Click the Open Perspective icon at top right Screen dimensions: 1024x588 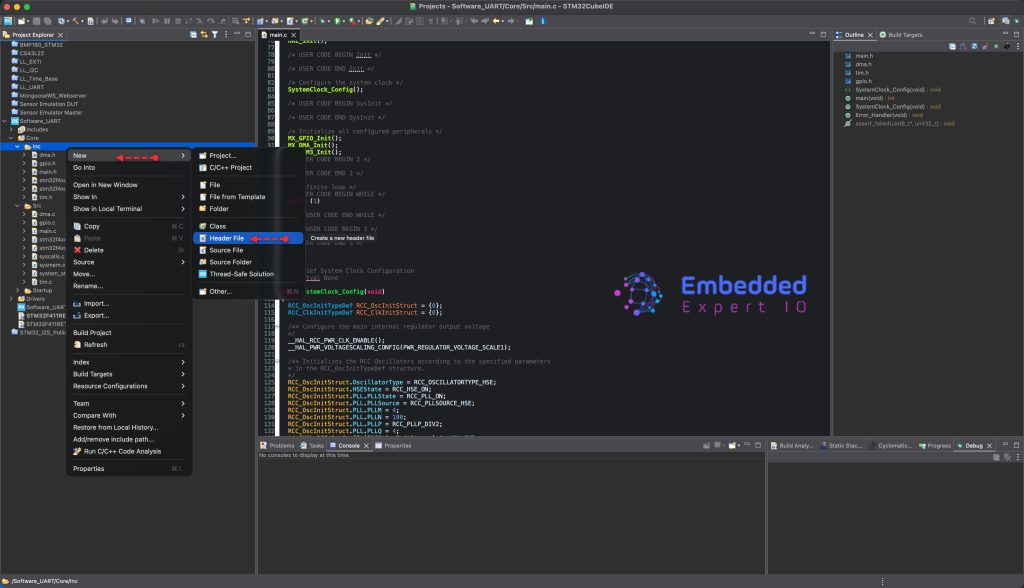991,21
